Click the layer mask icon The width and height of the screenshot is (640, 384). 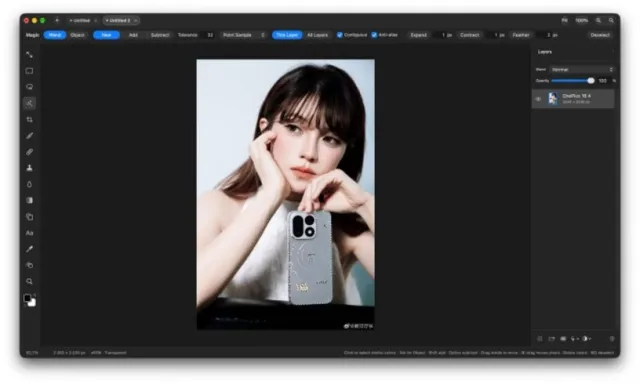(563, 339)
